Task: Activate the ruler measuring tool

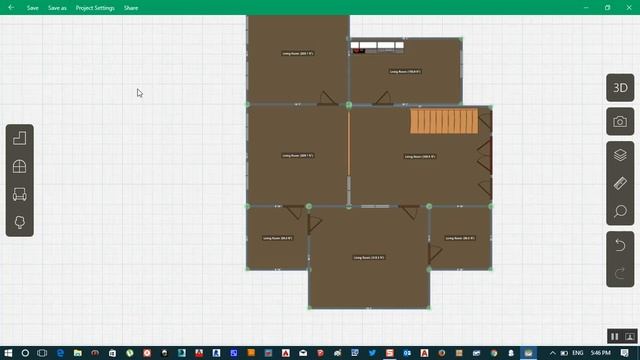Action: click(x=620, y=183)
